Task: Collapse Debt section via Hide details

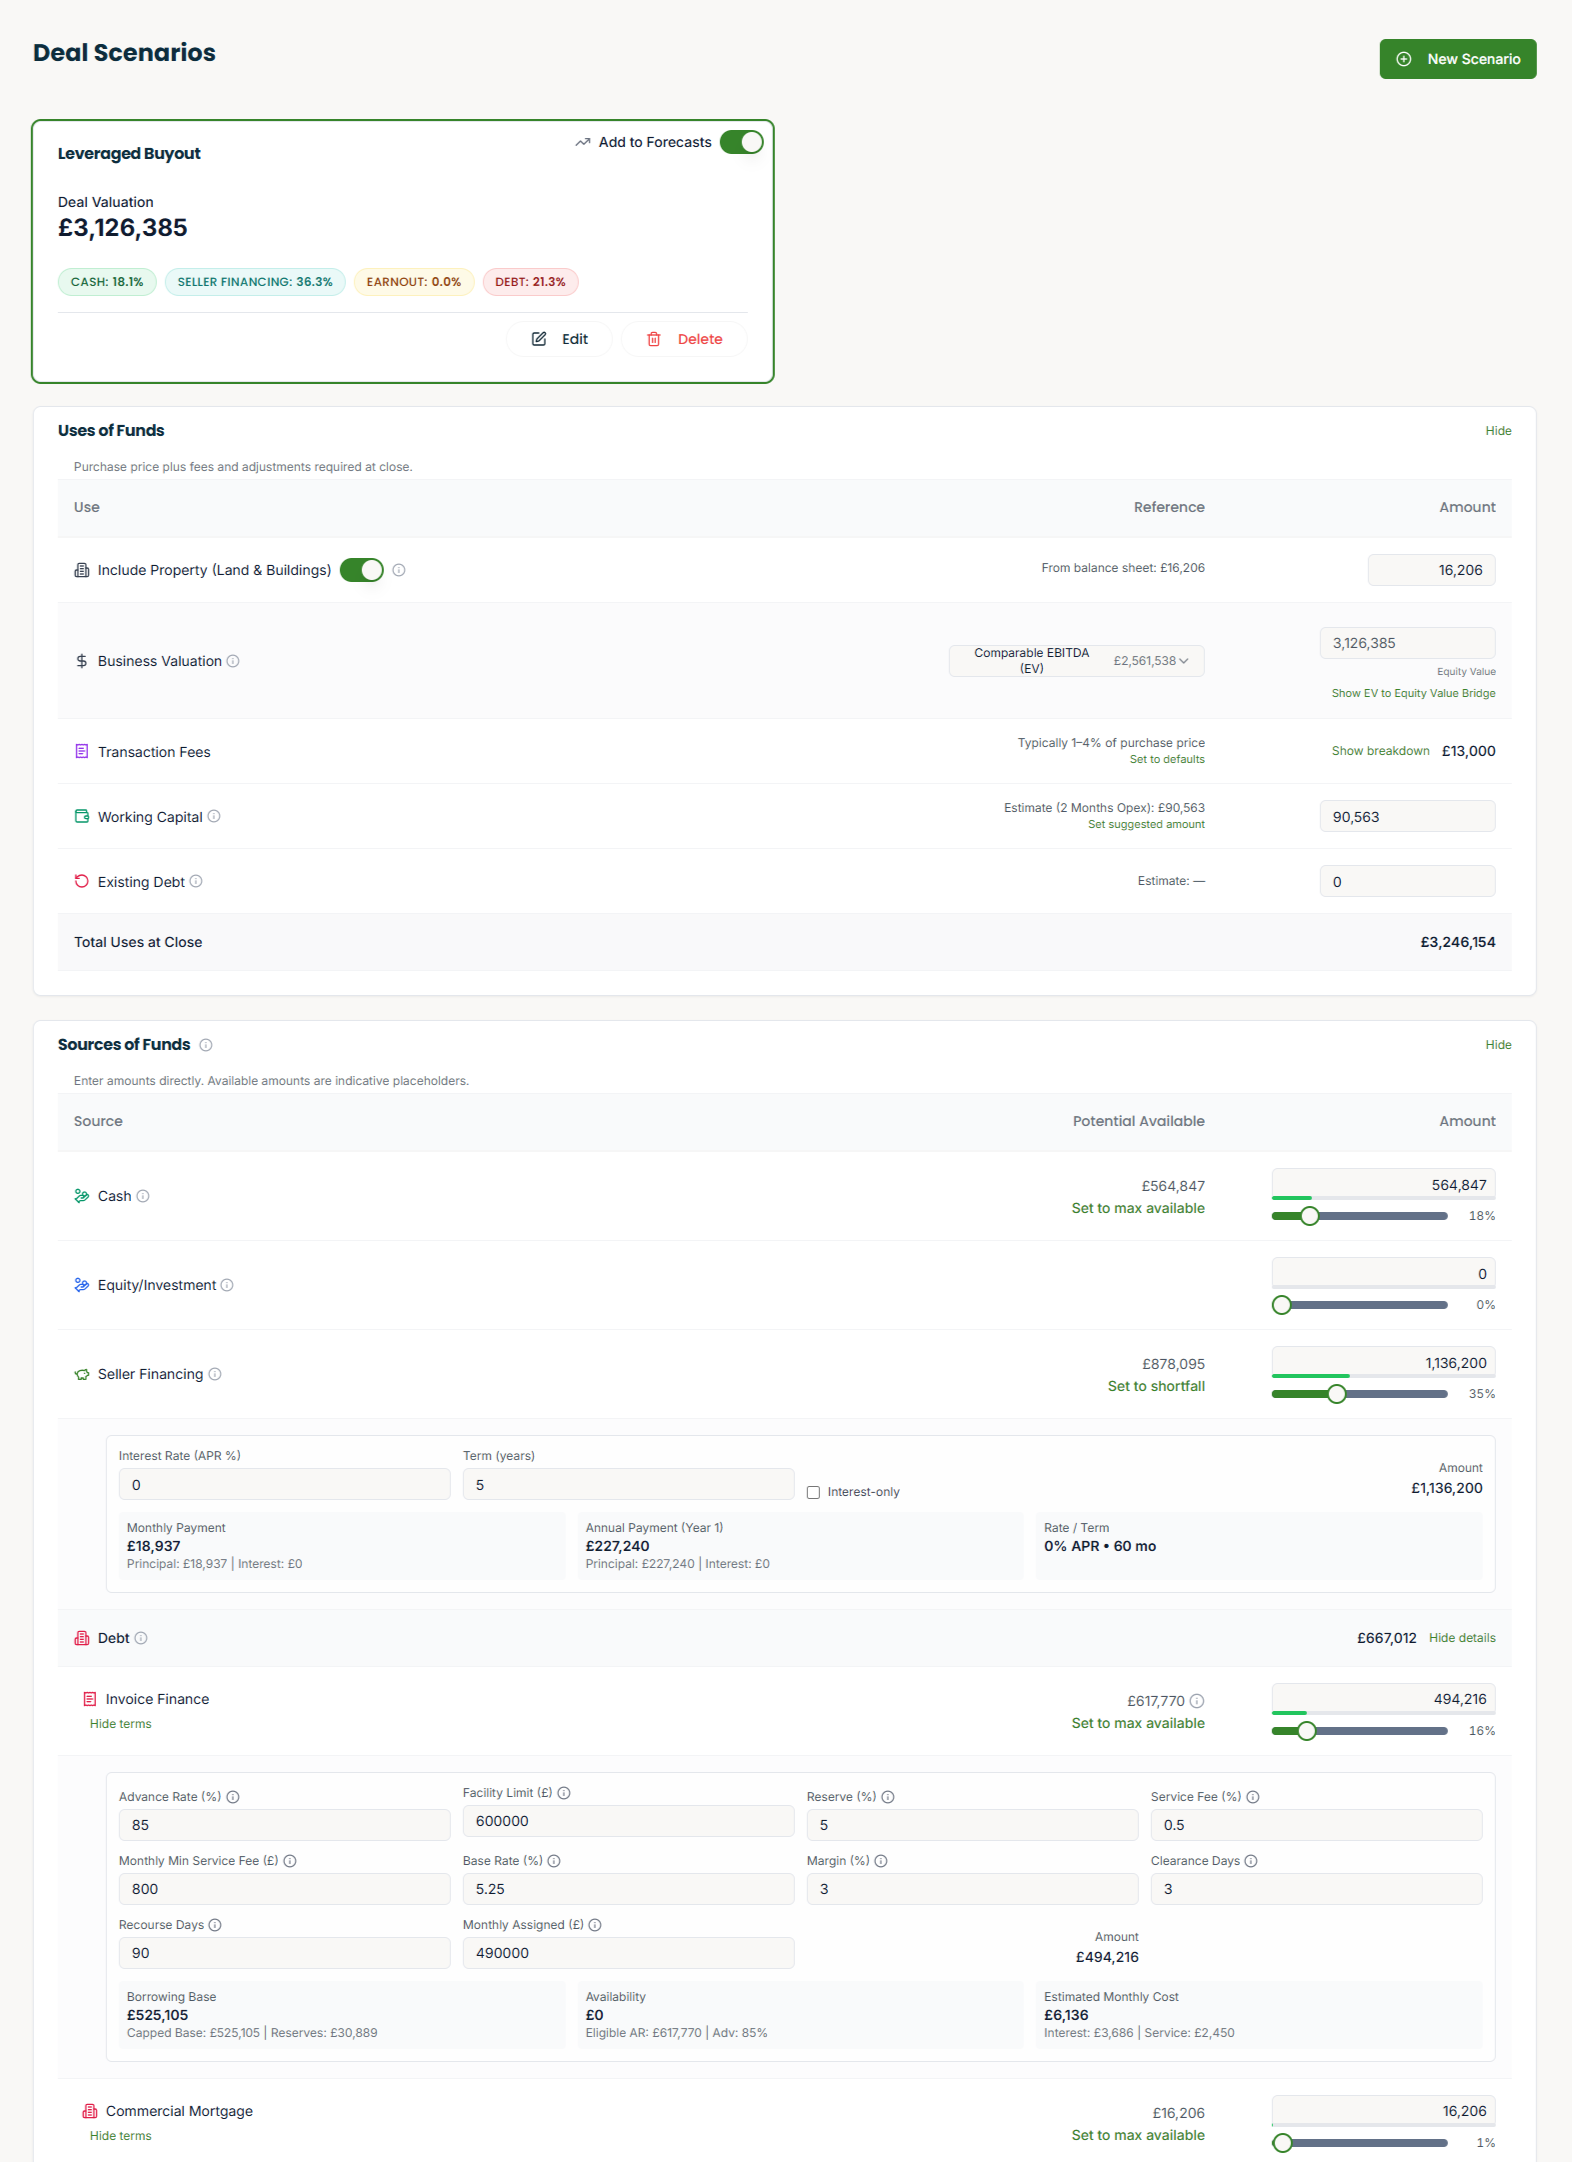Action: pos(1462,1638)
